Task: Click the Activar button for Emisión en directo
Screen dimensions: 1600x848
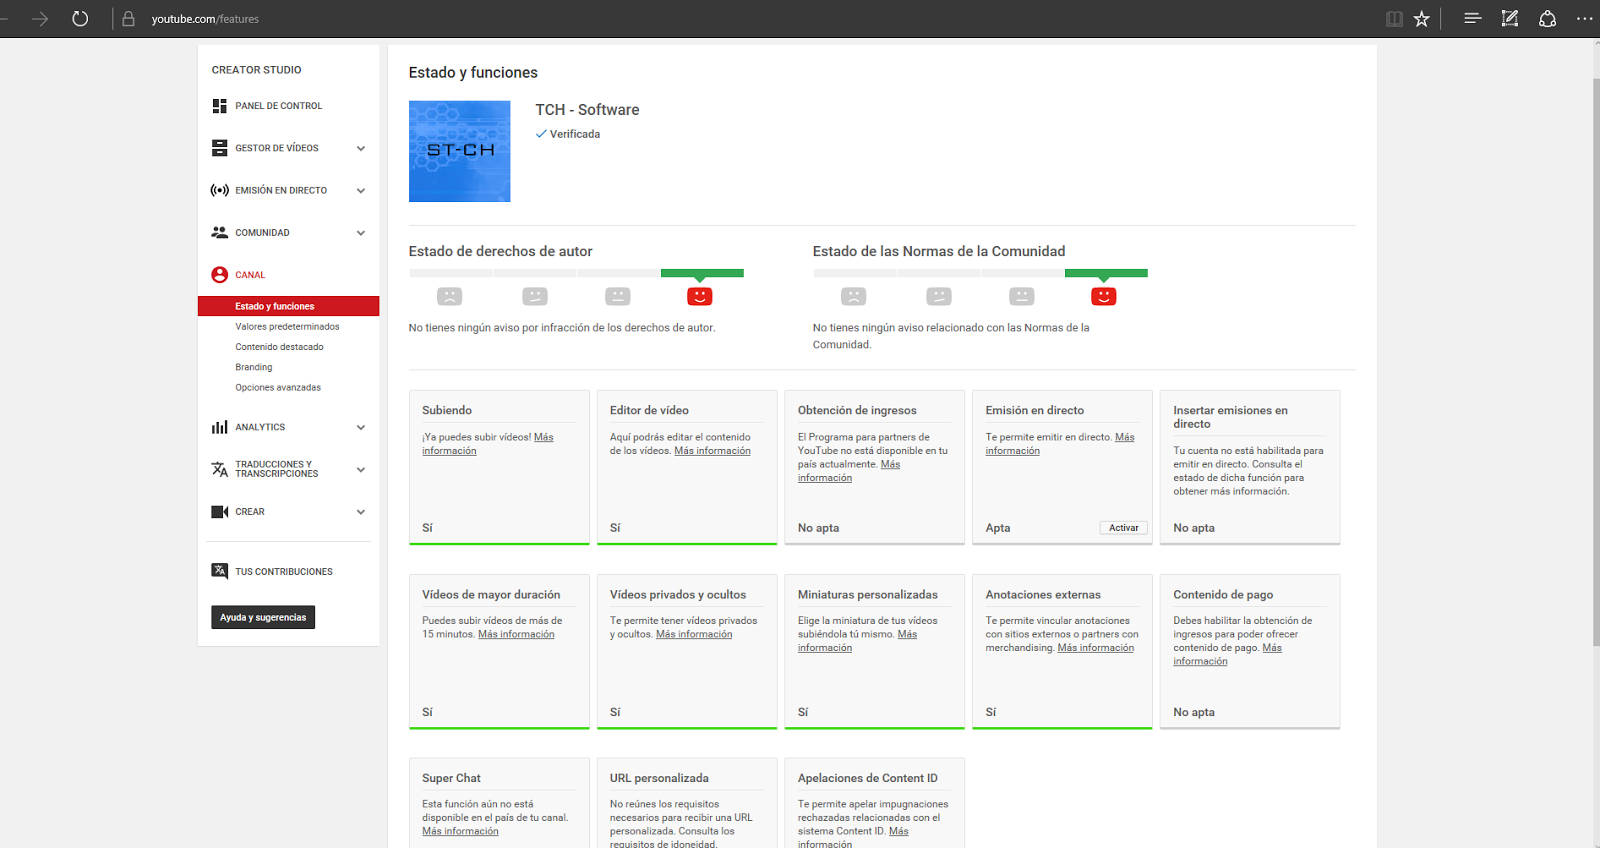Action: (1124, 528)
